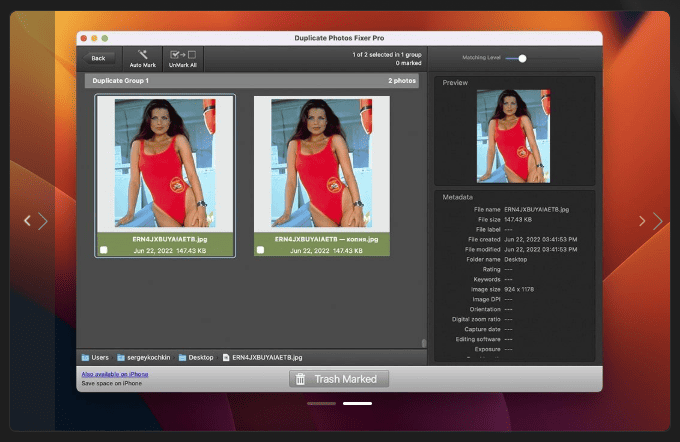Select the first carousel page indicator
This screenshot has height=442, width=680.
coord(321,403)
